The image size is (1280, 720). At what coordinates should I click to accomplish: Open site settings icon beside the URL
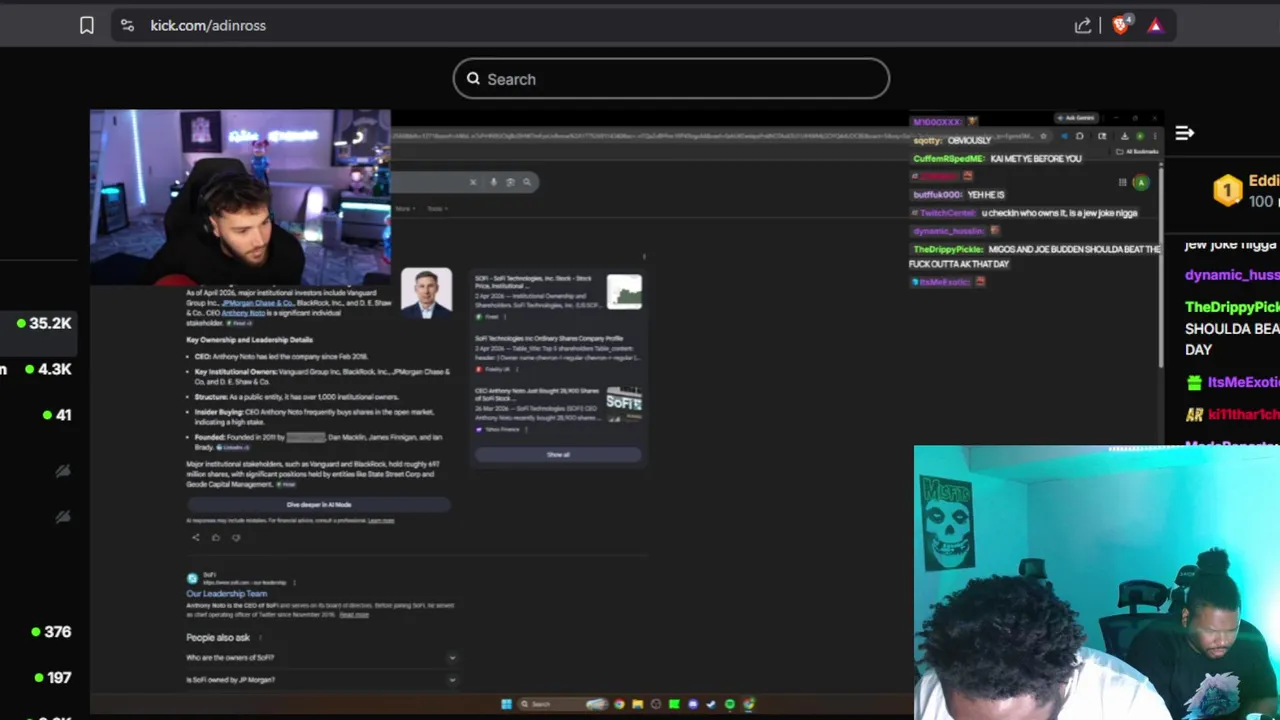coord(127,26)
